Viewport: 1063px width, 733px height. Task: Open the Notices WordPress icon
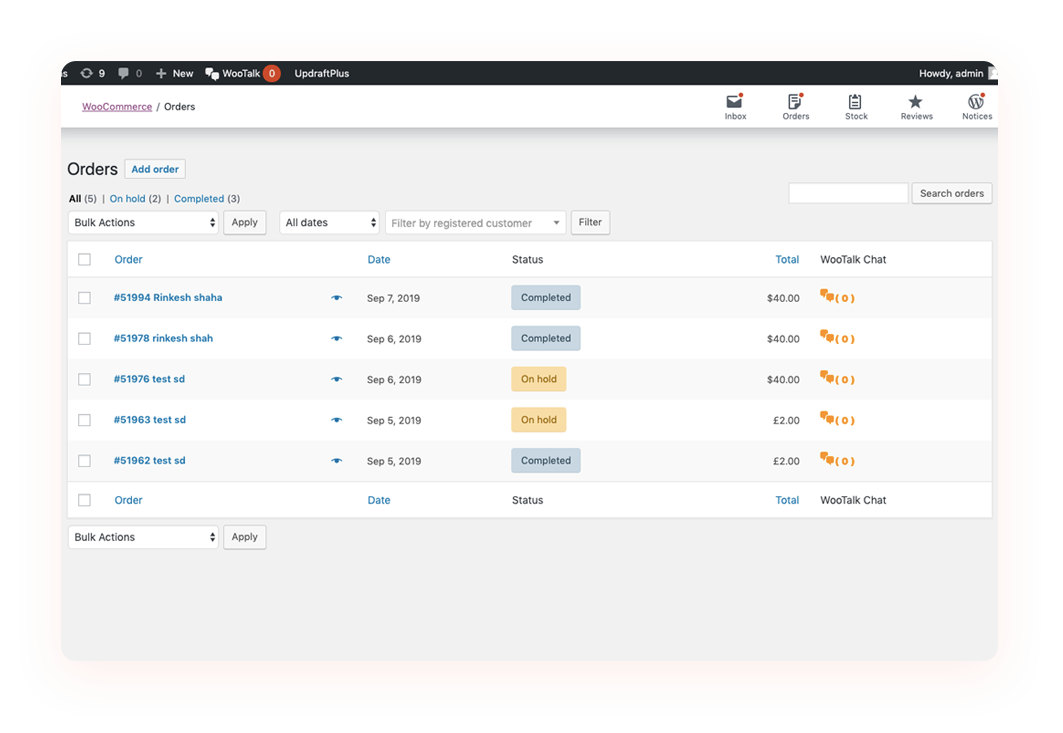(976, 102)
